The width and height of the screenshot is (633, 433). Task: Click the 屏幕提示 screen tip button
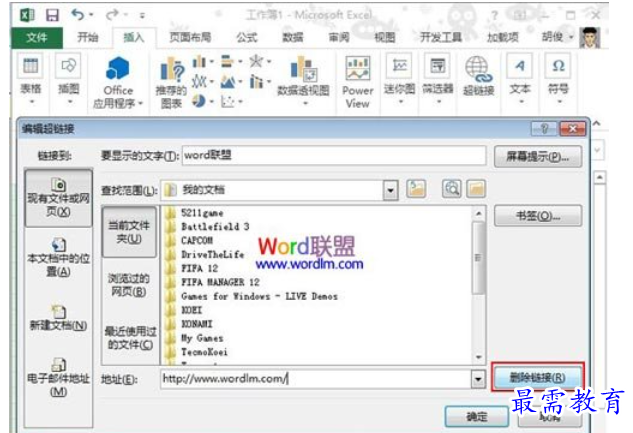(x=538, y=157)
